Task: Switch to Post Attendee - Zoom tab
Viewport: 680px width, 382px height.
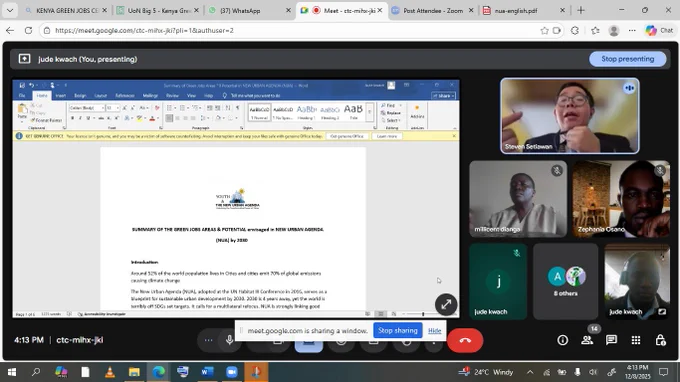Action: point(432,10)
